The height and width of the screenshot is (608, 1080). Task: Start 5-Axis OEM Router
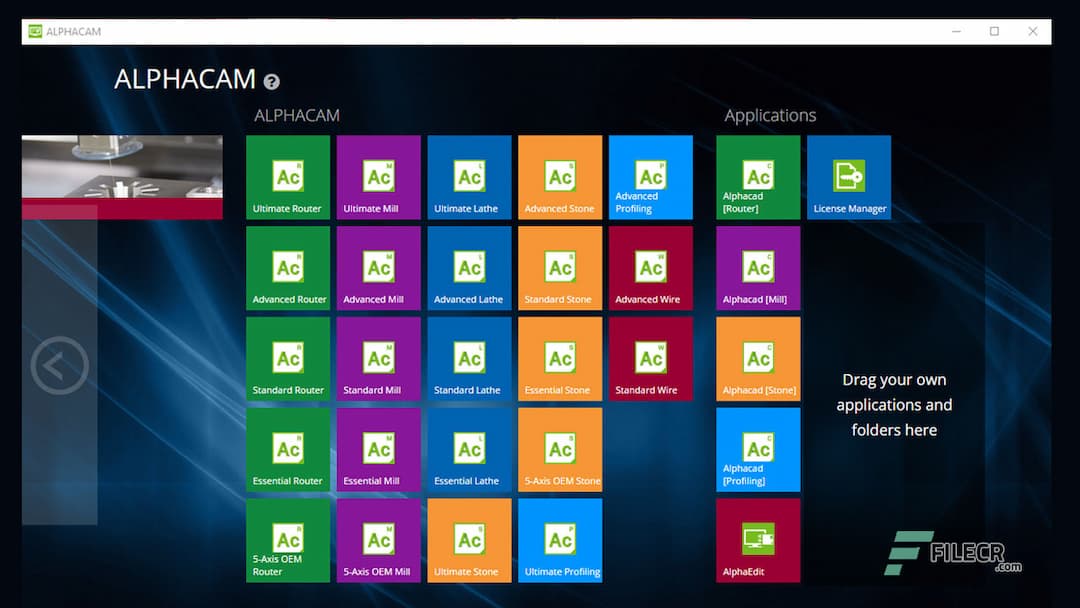[287, 540]
